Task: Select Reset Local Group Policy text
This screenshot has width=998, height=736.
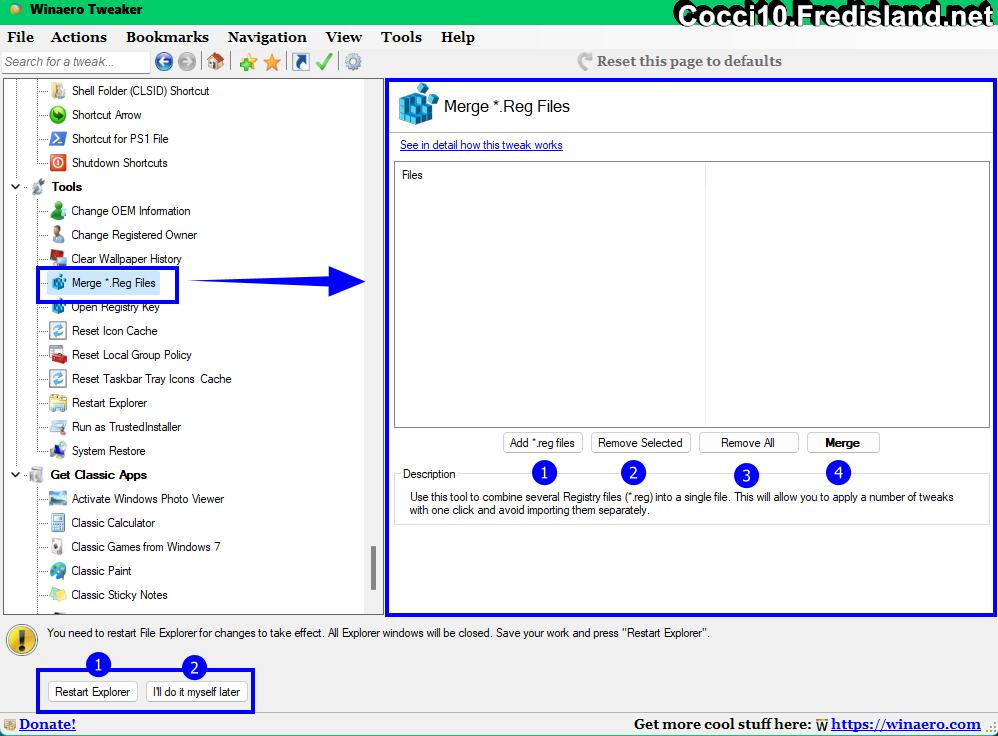Action: (x=131, y=355)
